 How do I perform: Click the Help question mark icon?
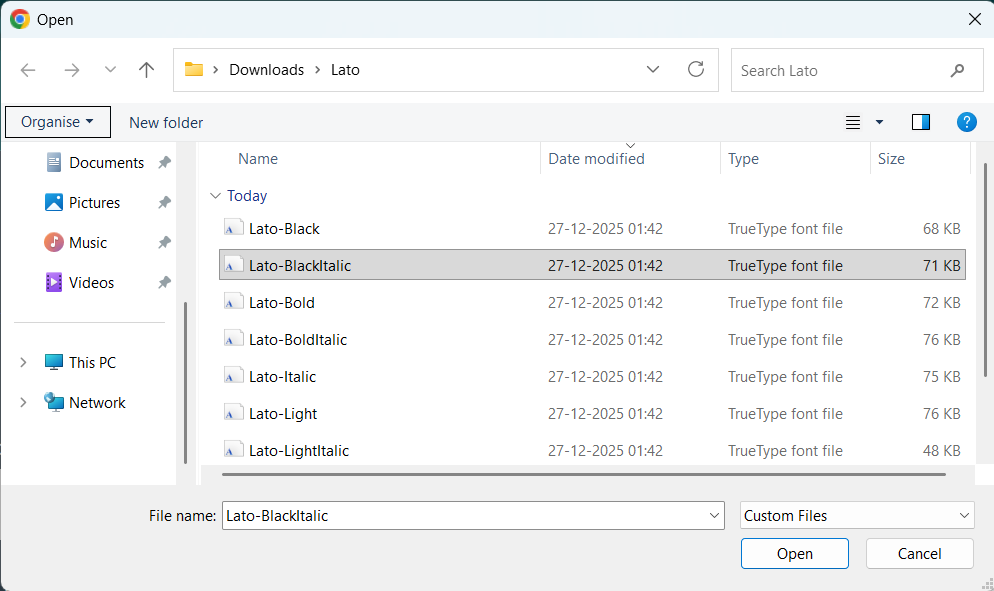tap(966, 122)
